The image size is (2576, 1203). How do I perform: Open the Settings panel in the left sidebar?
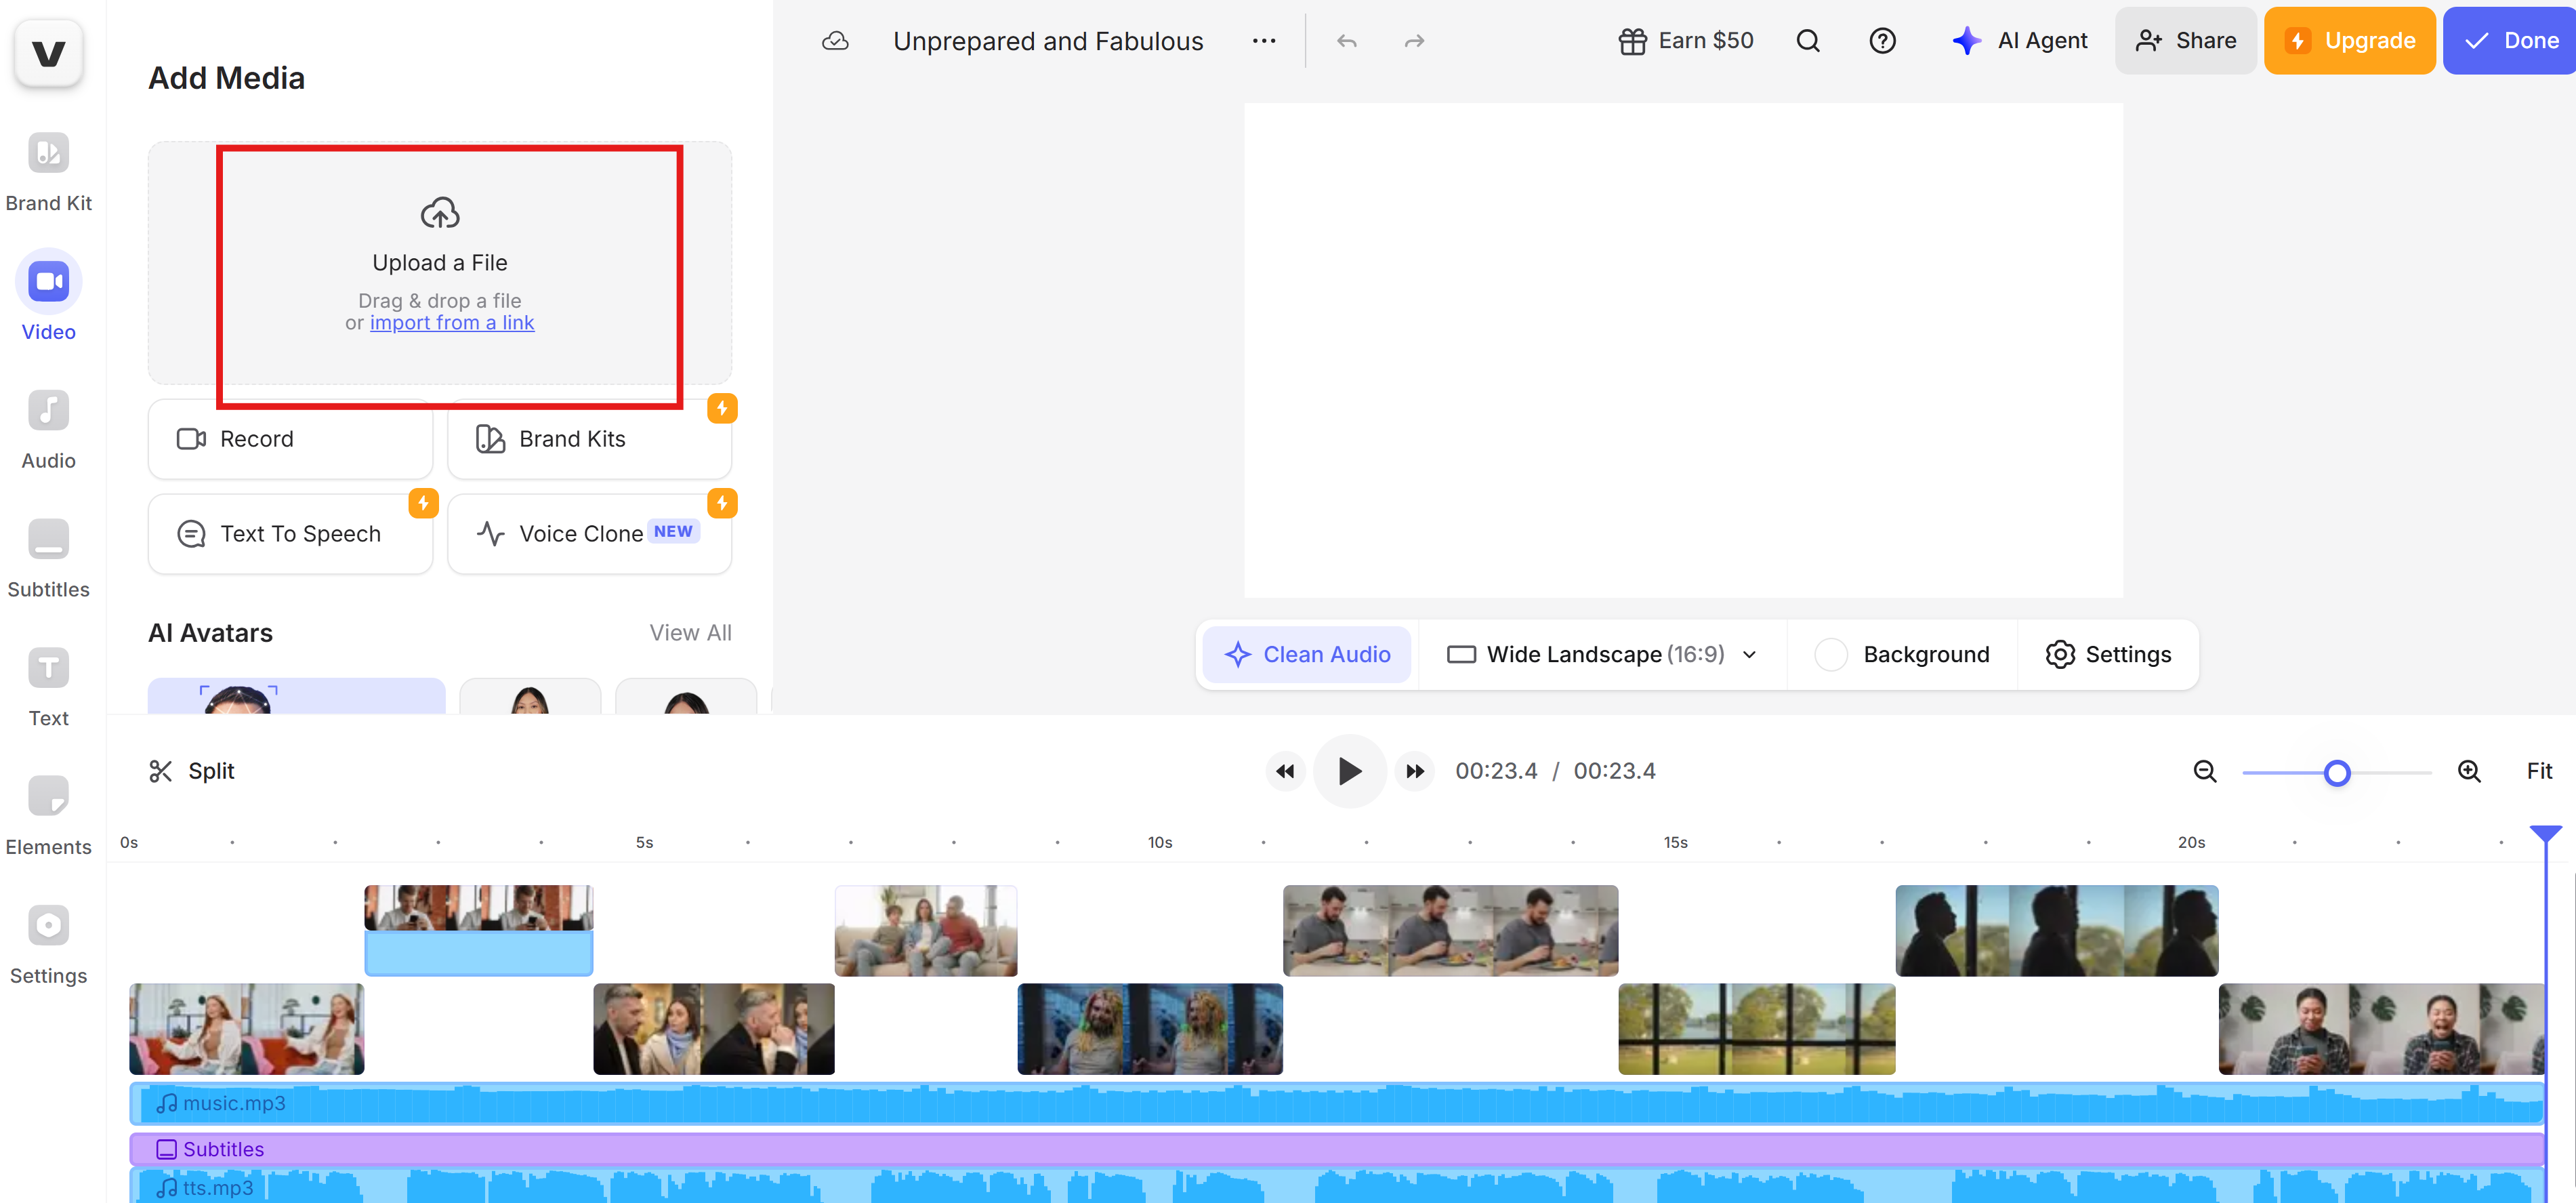(48, 943)
